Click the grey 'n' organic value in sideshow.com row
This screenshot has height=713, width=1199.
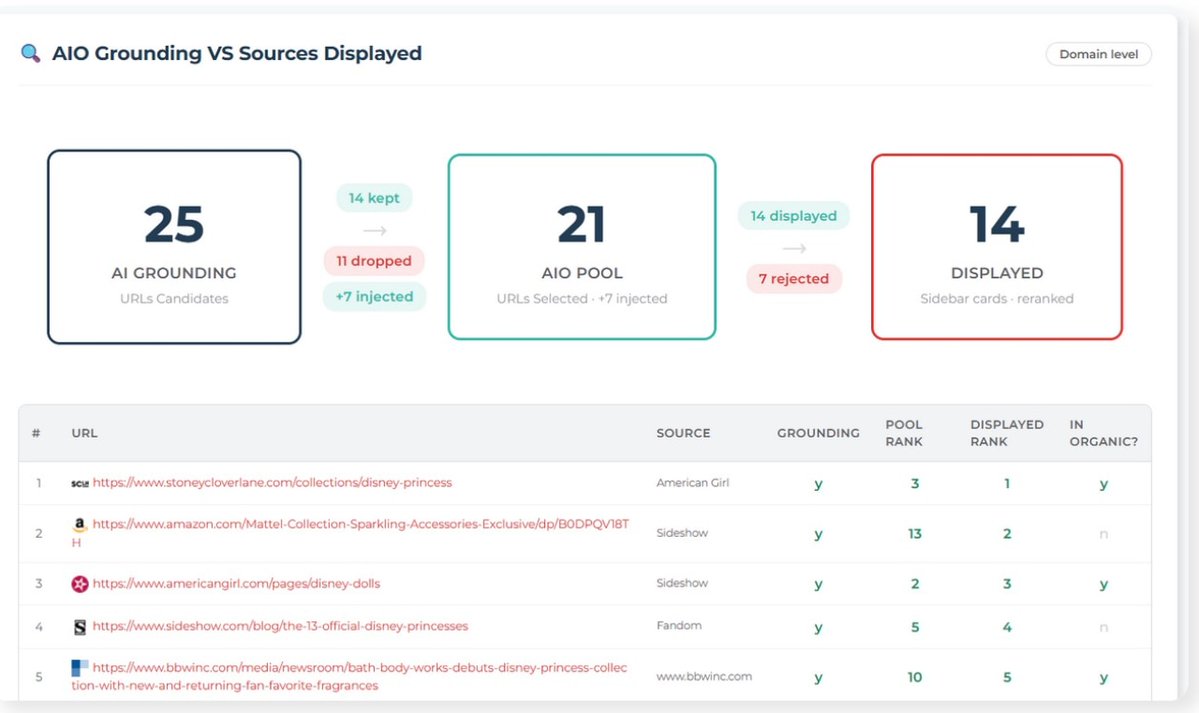(x=1103, y=628)
